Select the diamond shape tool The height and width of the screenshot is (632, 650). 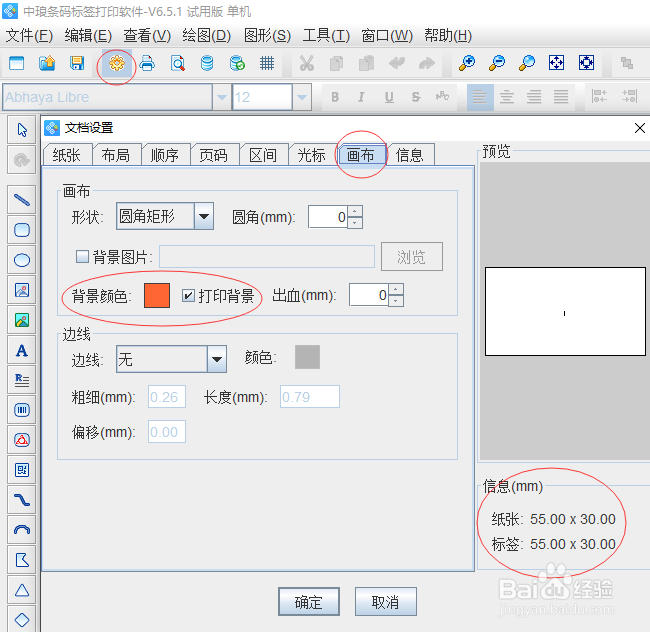click(x=22, y=620)
